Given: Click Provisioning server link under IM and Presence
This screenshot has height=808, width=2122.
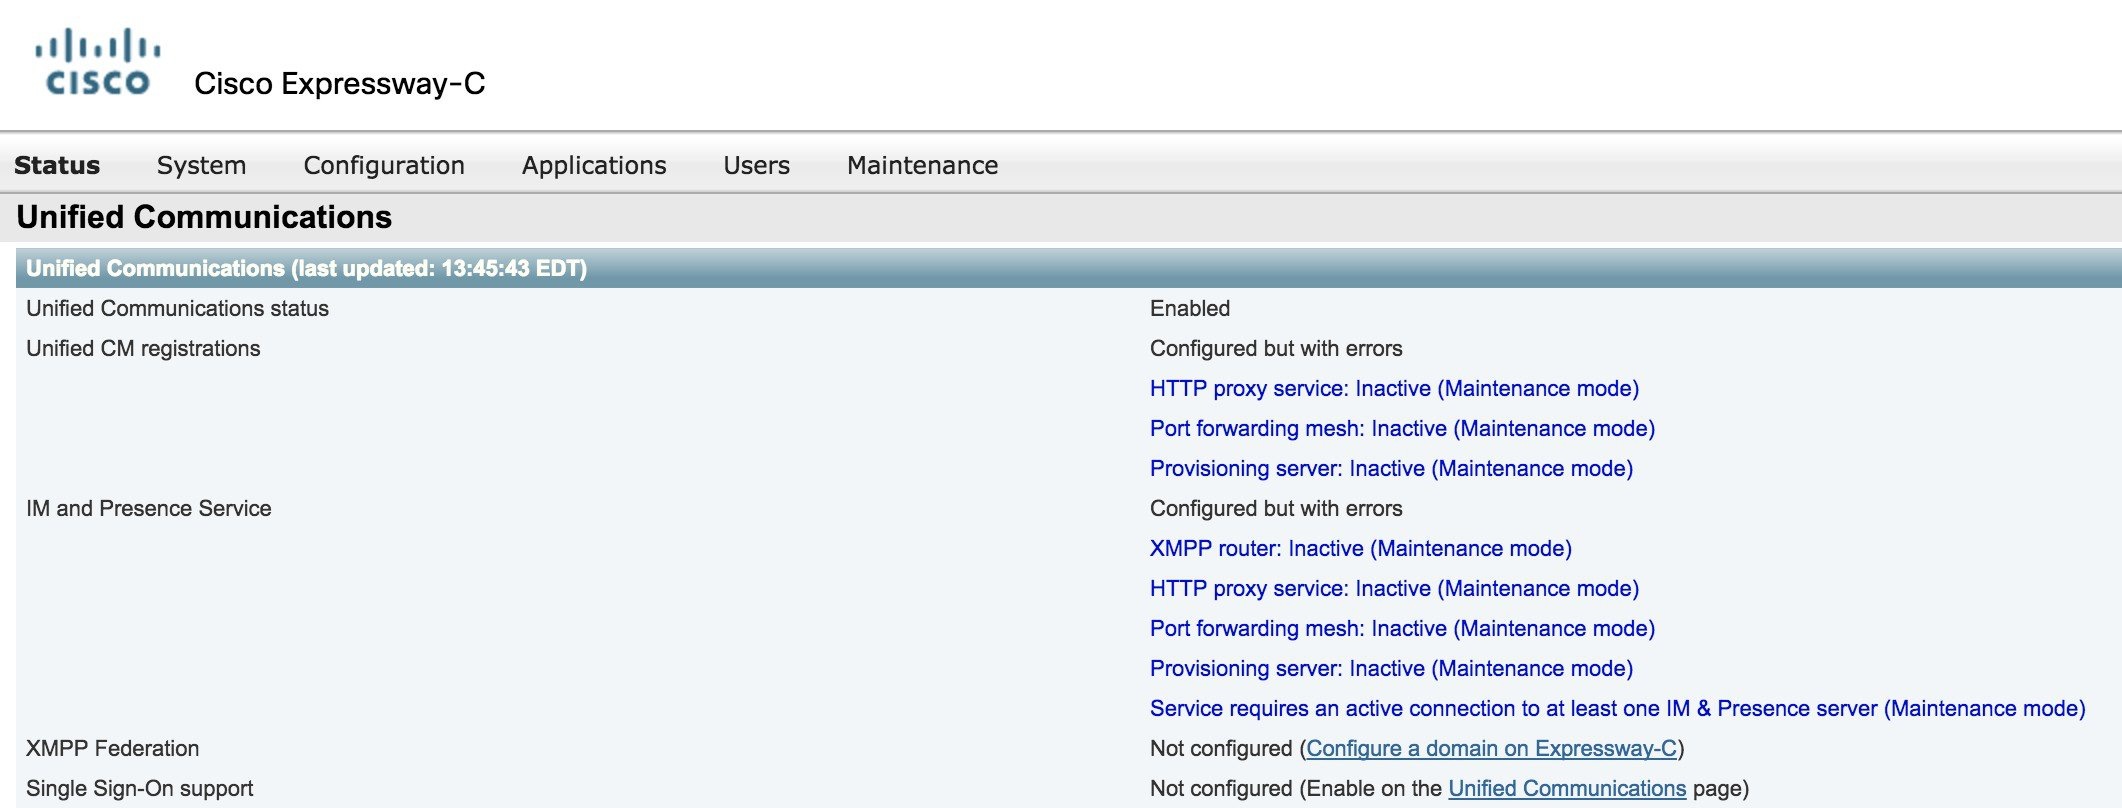Looking at the screenshot, I should pos(1391,668).
